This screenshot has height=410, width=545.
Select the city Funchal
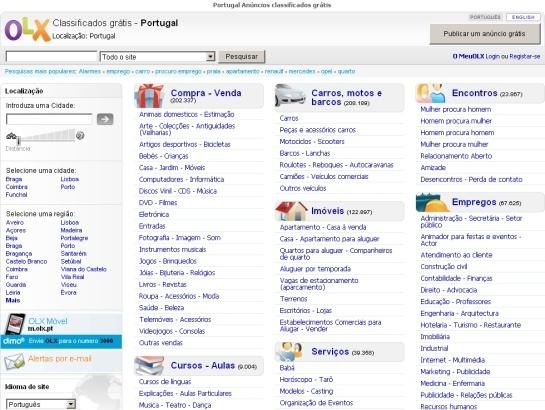[16, 195]
